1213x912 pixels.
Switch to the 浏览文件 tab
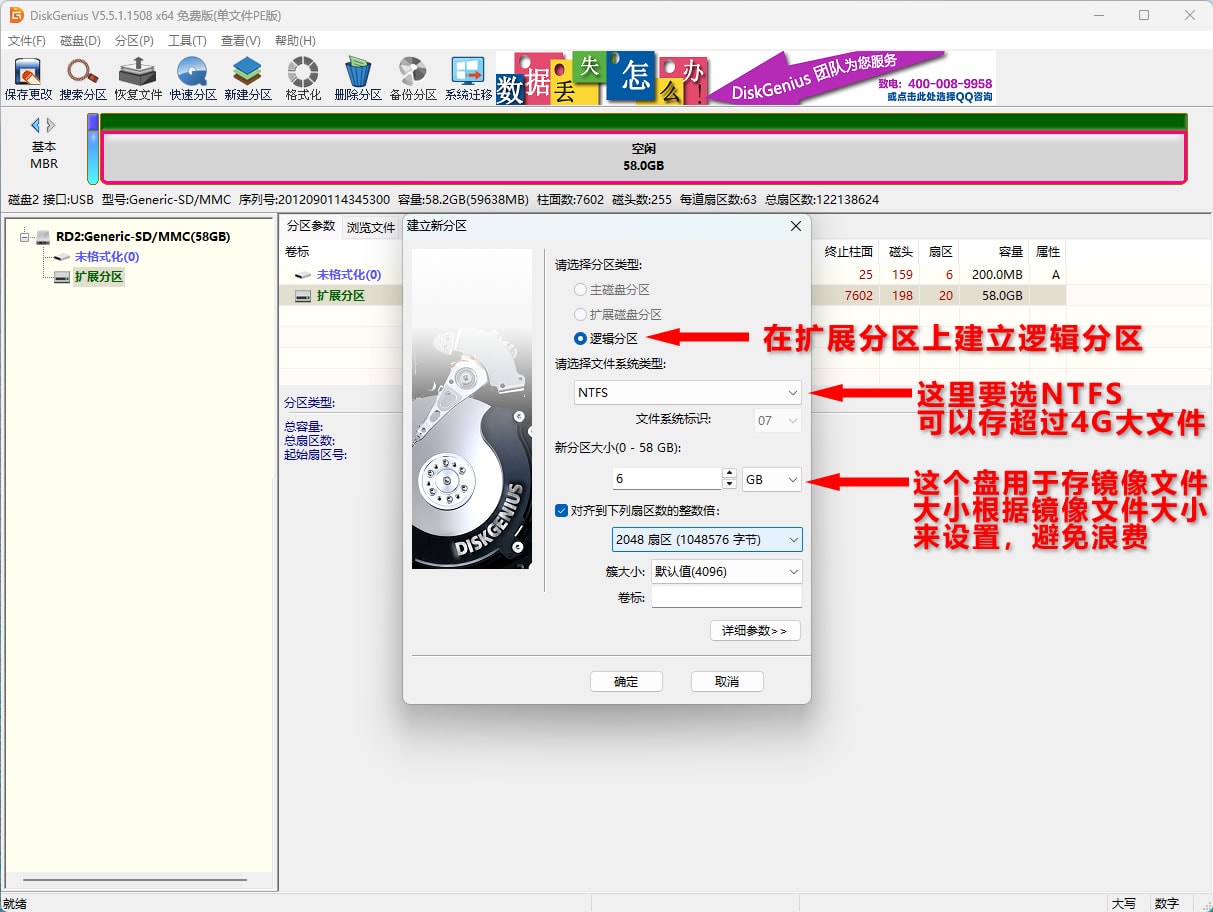click(x=371, y=228)
